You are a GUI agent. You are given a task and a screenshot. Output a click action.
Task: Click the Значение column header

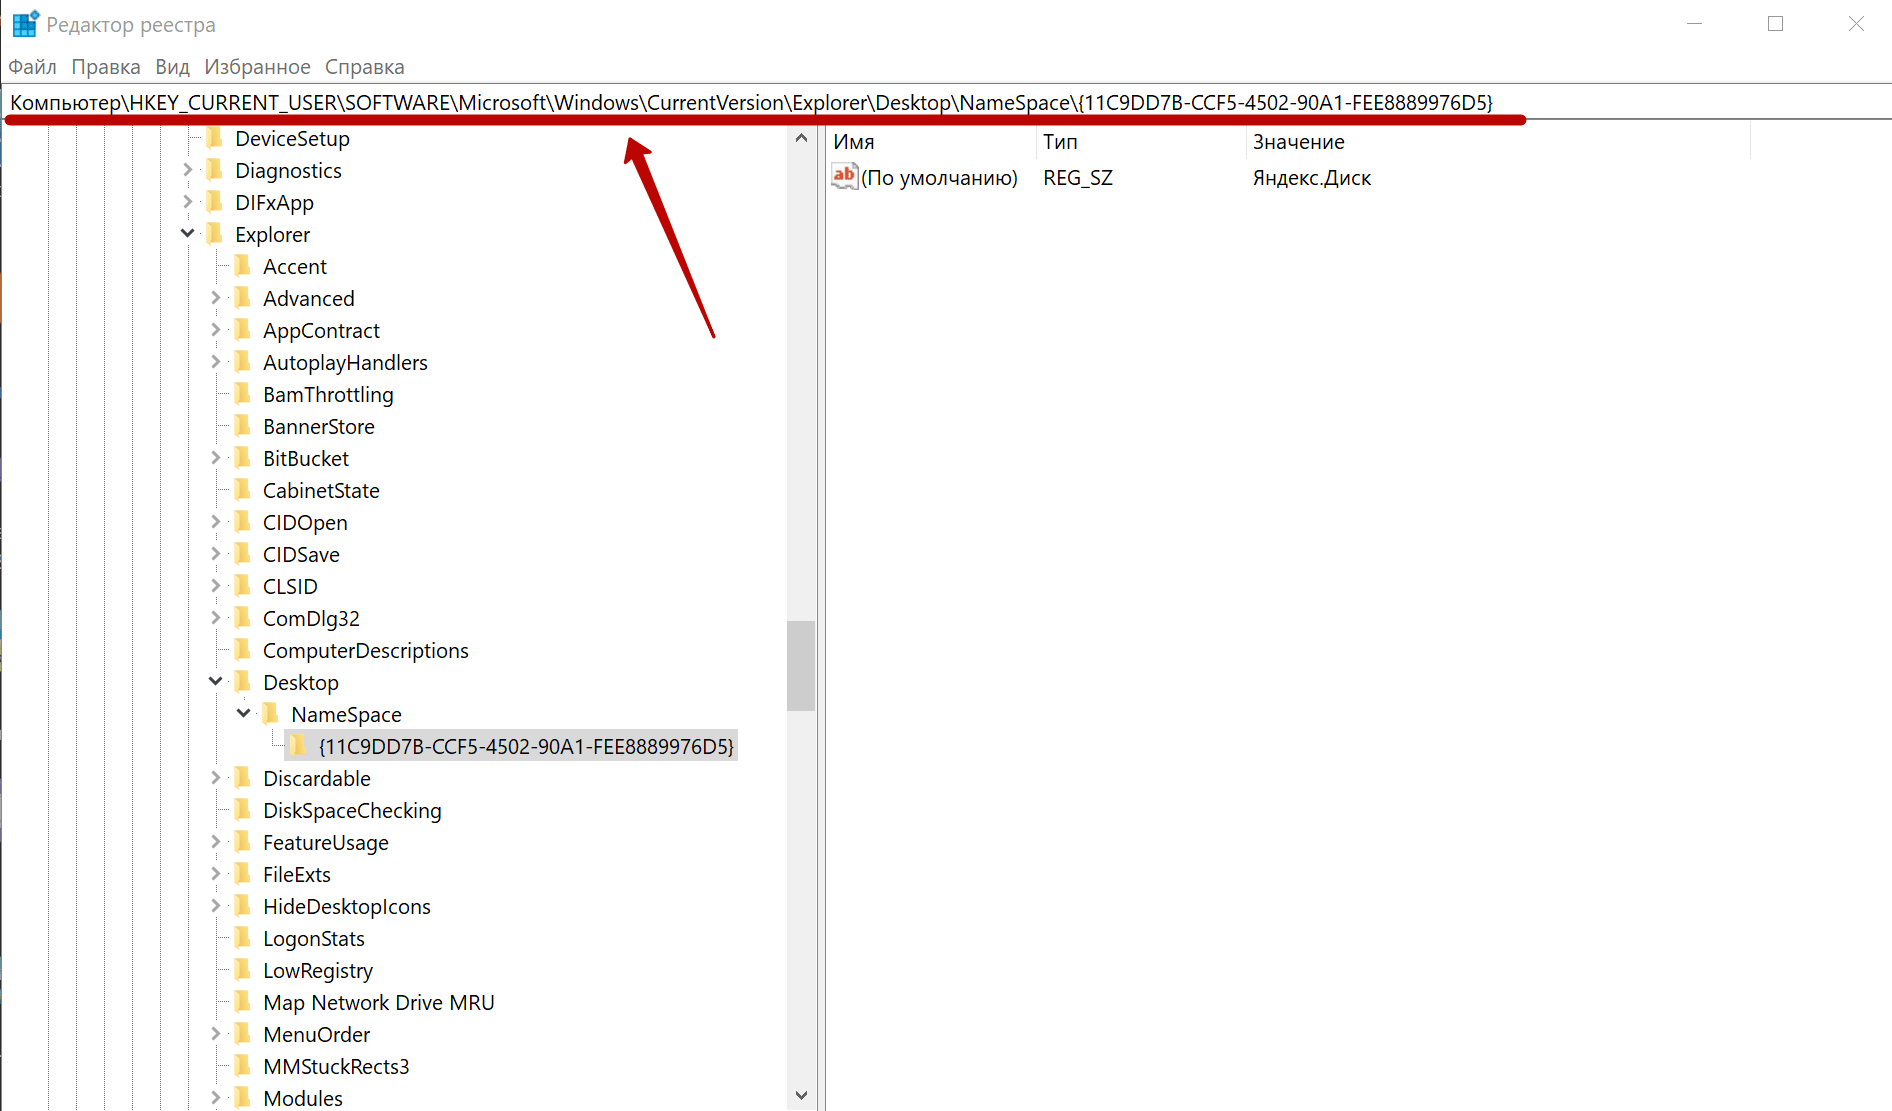pos(1499,142)
